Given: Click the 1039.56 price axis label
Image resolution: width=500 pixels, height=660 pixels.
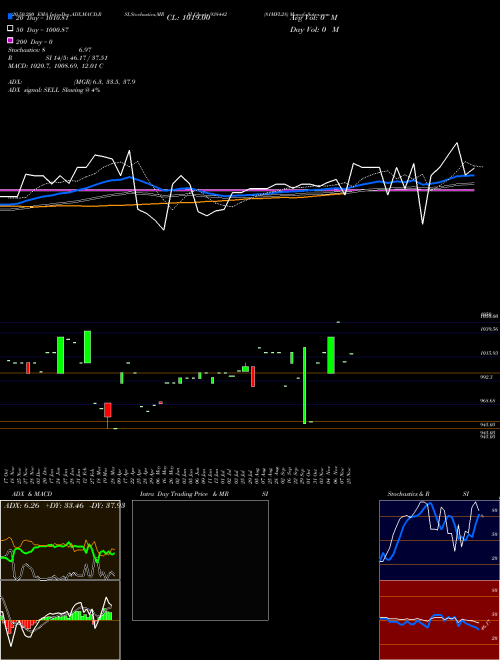Looking at the screenshot, I should tap(489, 329).
